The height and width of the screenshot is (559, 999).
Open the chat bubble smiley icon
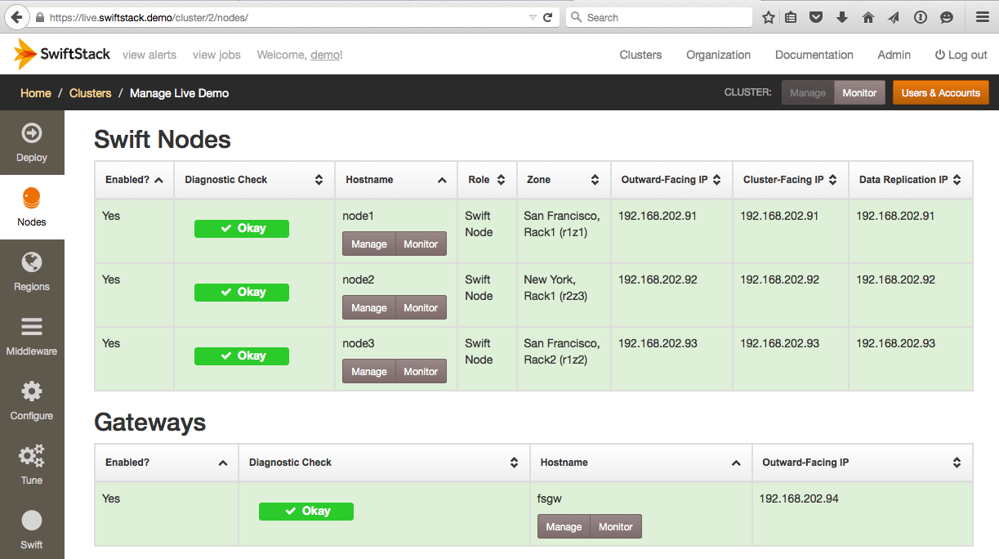pyautogui.click(x=946, y=17)
